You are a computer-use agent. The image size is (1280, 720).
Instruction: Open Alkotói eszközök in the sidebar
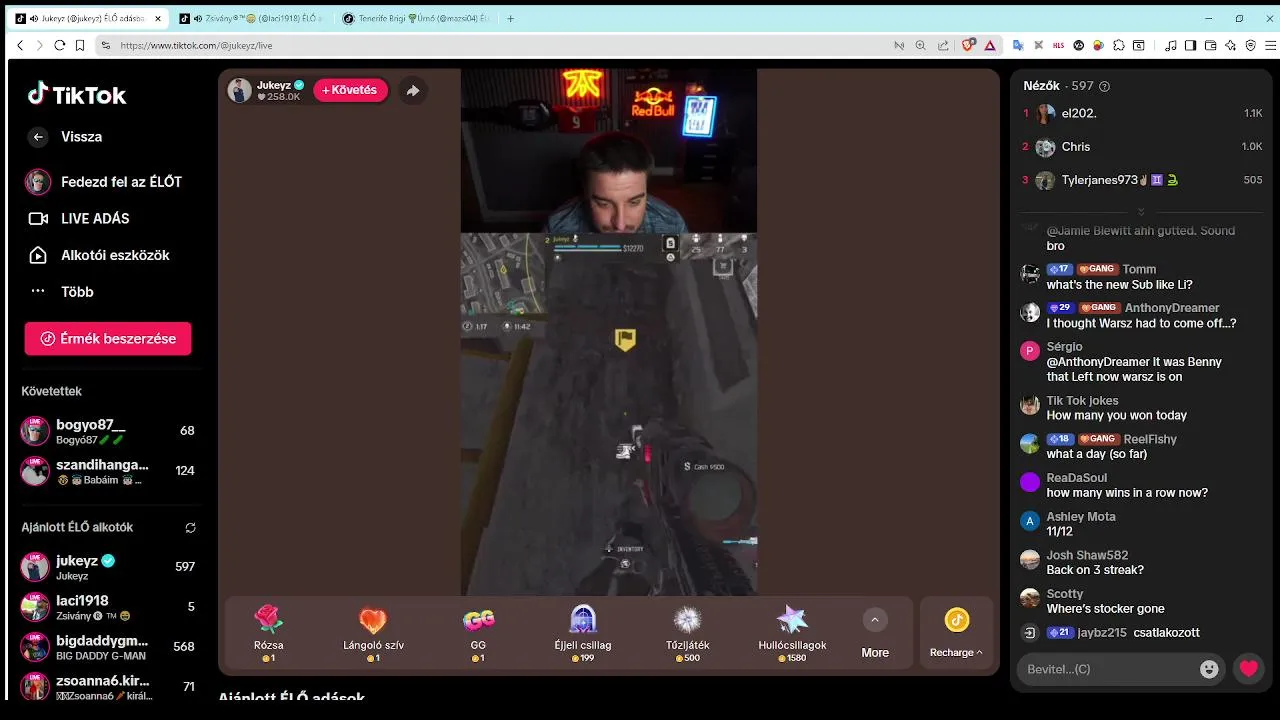point(99,255)
